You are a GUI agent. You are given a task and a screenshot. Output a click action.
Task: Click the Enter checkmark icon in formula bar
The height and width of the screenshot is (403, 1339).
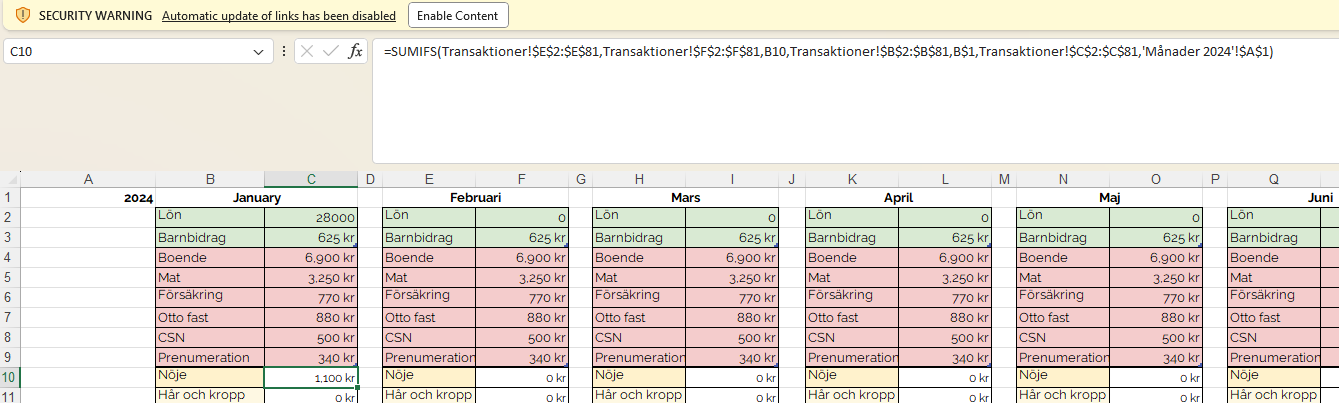point(331,51)
